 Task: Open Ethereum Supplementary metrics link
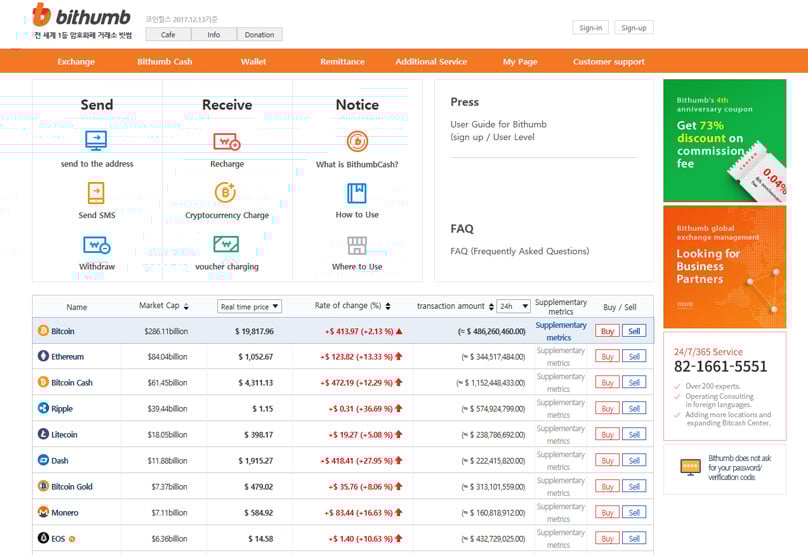561,356
